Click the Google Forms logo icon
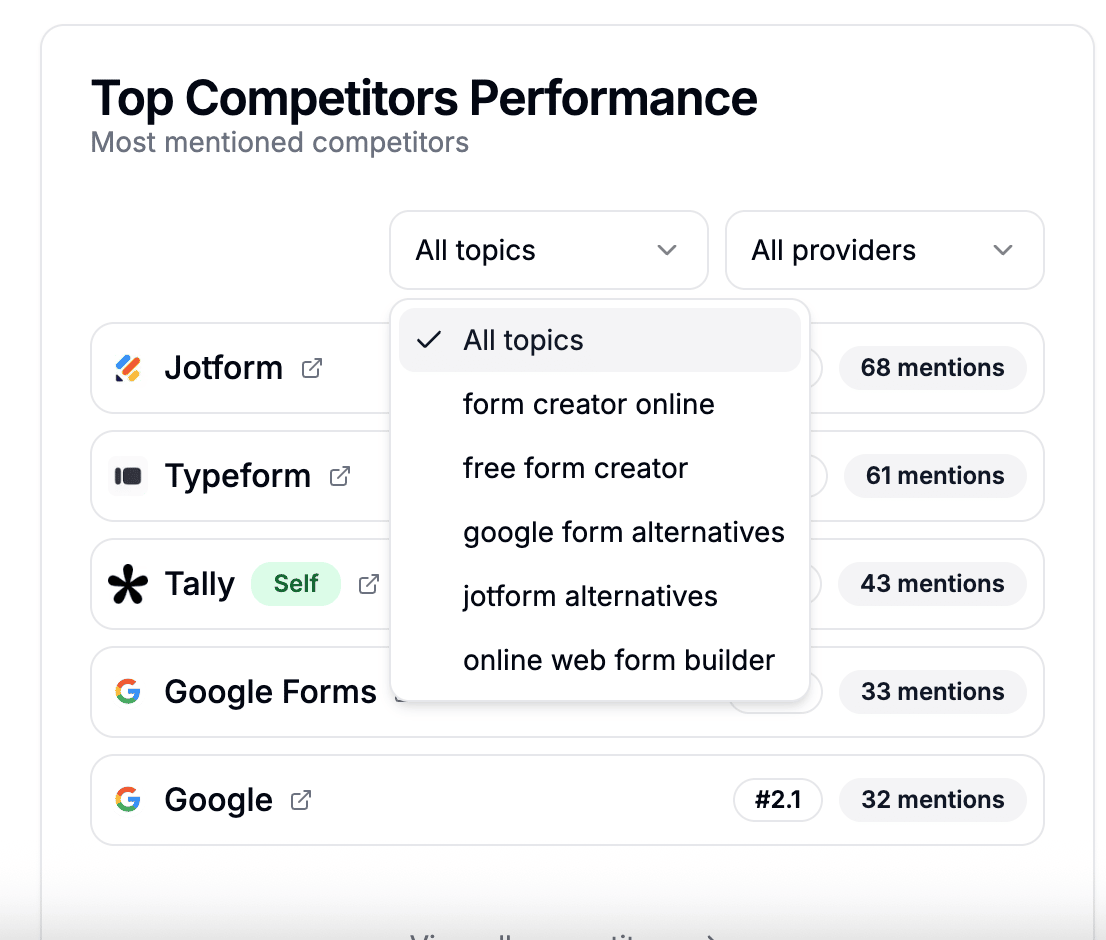 128,692
